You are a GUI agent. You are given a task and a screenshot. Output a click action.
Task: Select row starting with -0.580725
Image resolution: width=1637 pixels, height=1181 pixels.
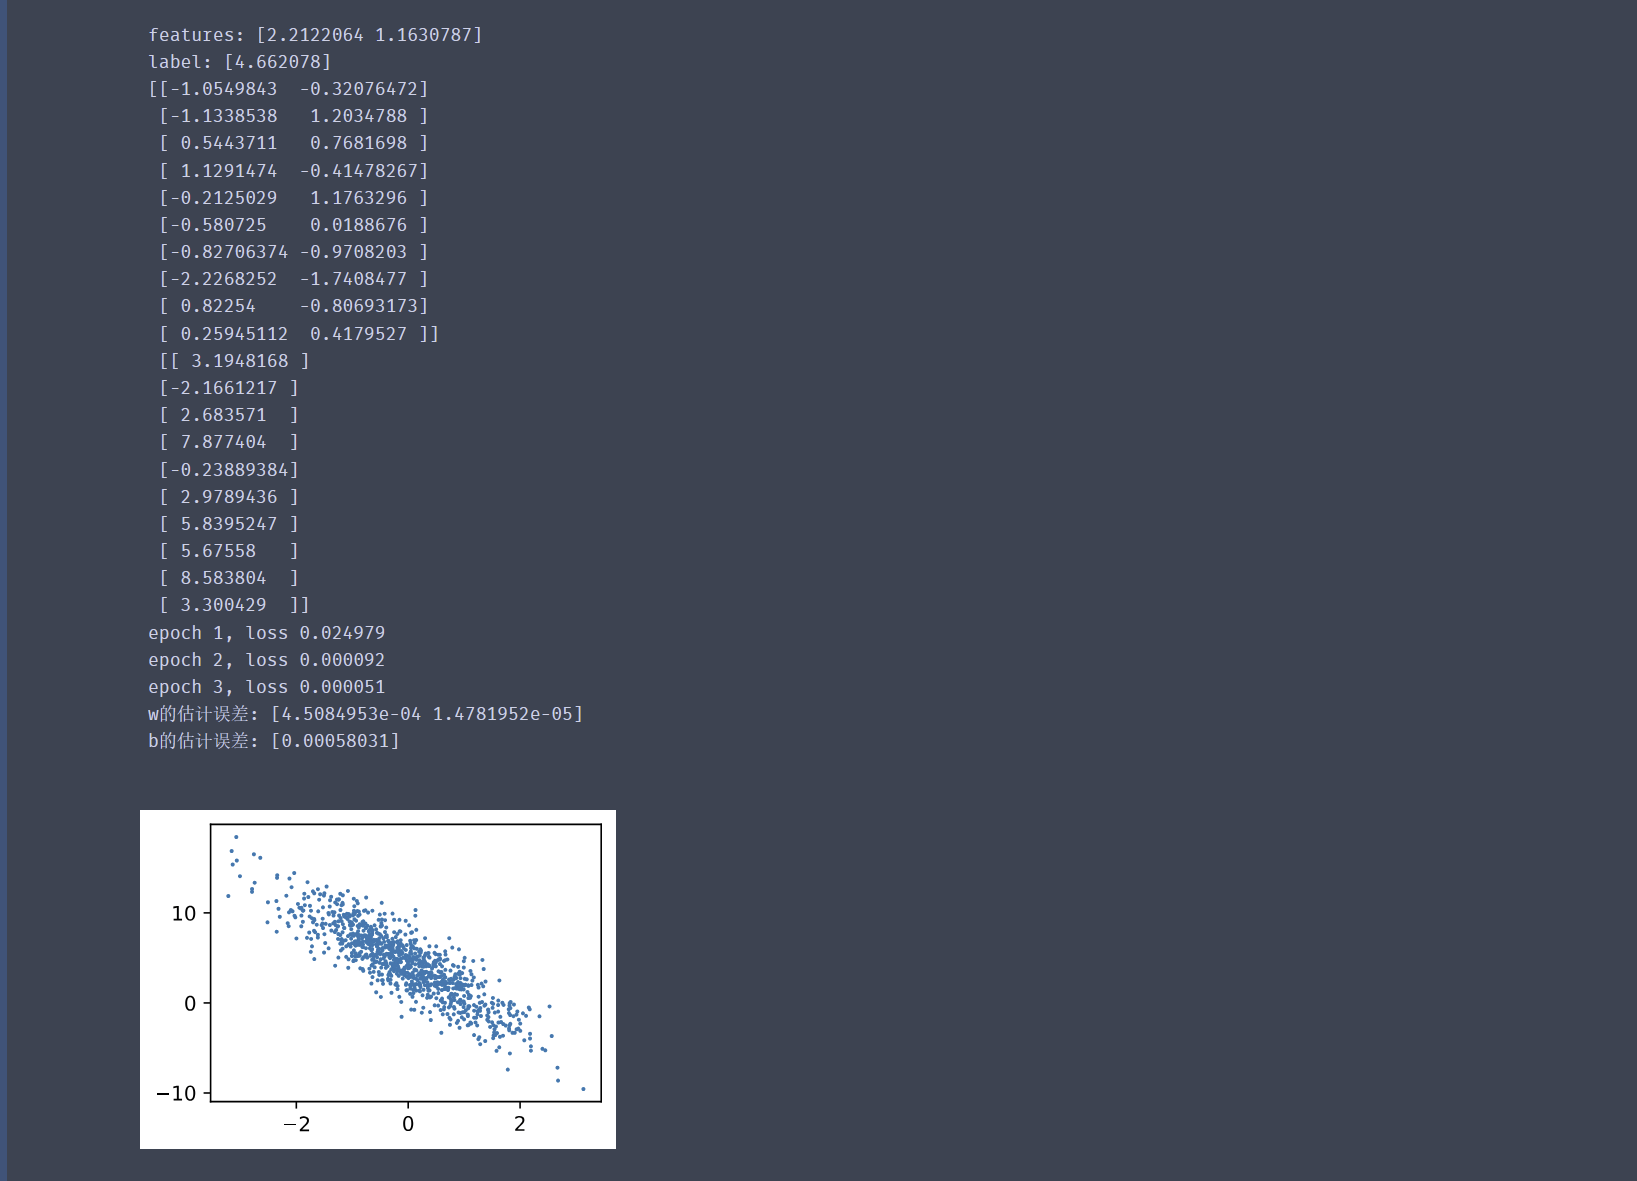(294, 225)
